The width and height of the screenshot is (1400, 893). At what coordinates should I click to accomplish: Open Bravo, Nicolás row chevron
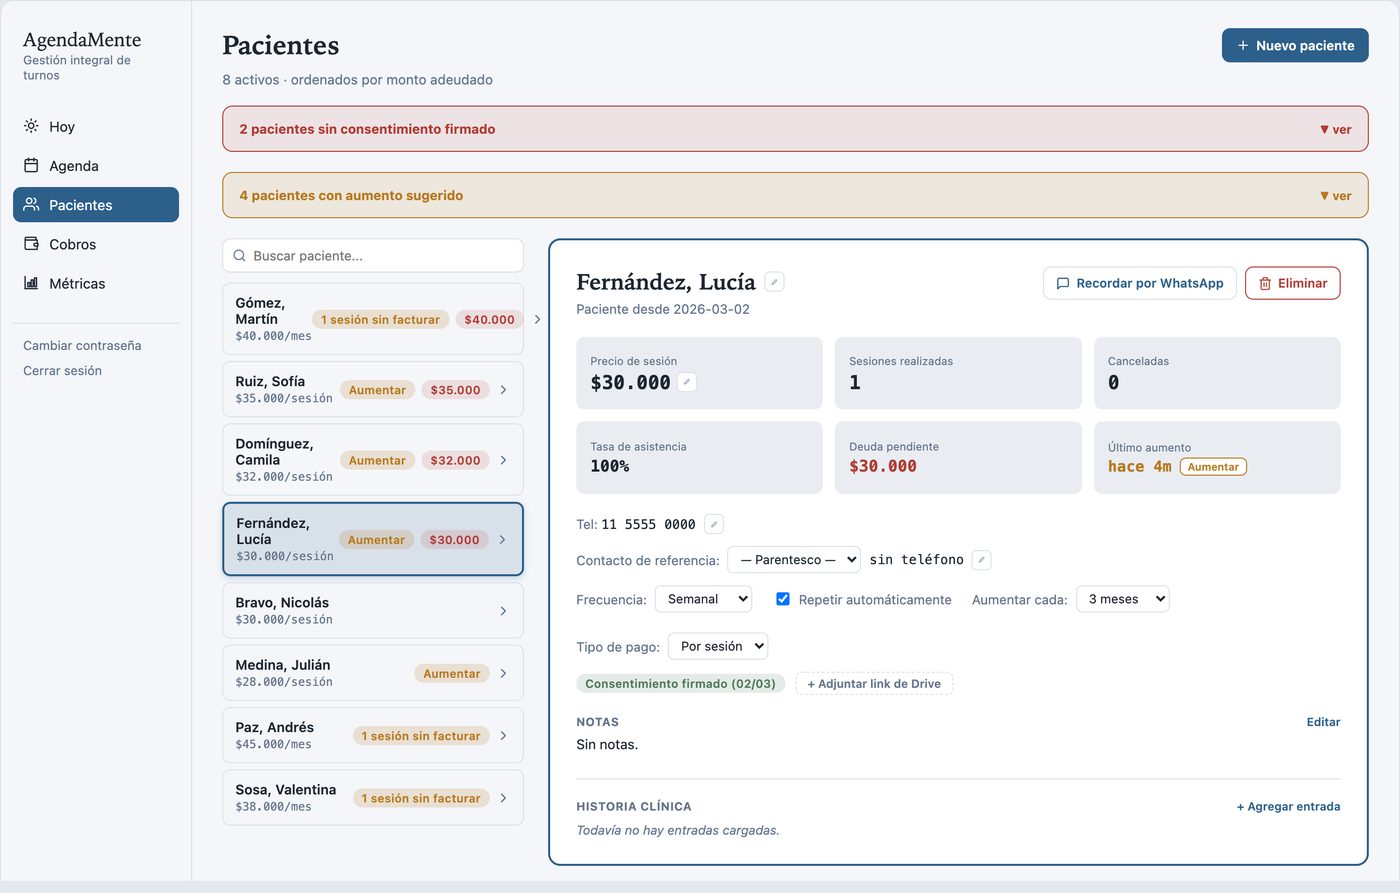pos(503,611)
